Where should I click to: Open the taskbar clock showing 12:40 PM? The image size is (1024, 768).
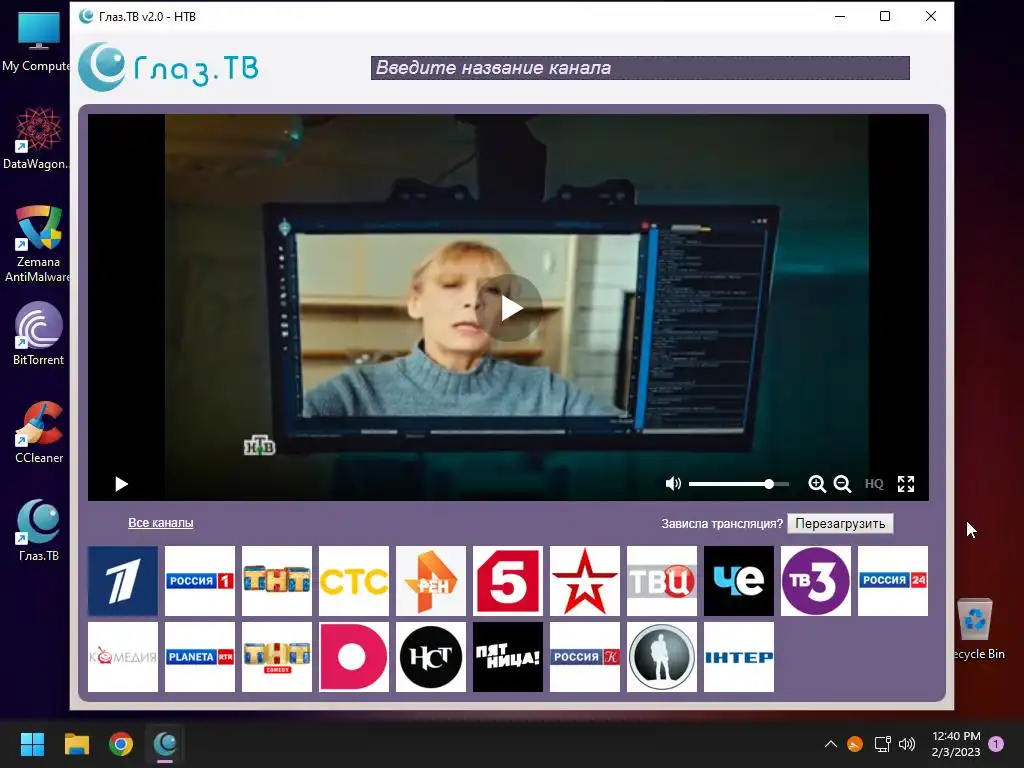(x=956, y=744)
